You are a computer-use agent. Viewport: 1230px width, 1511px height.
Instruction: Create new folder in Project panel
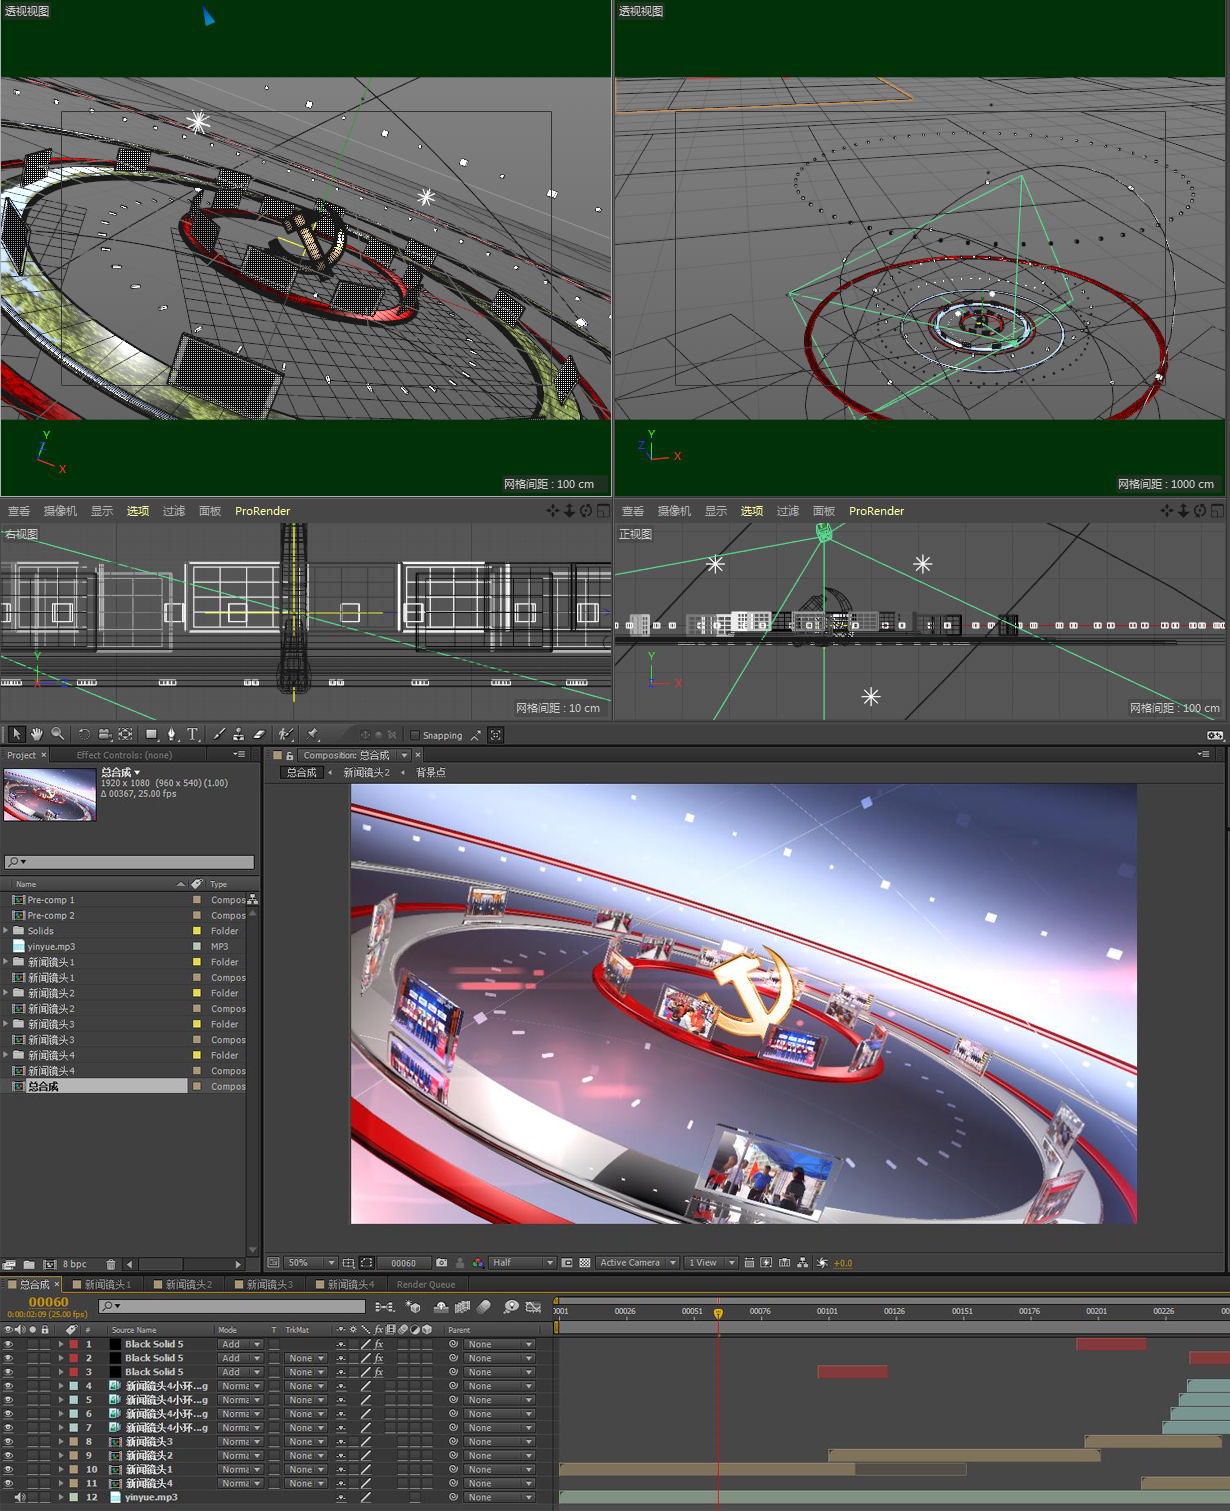pyautogui.click(x=29, y=1264)
